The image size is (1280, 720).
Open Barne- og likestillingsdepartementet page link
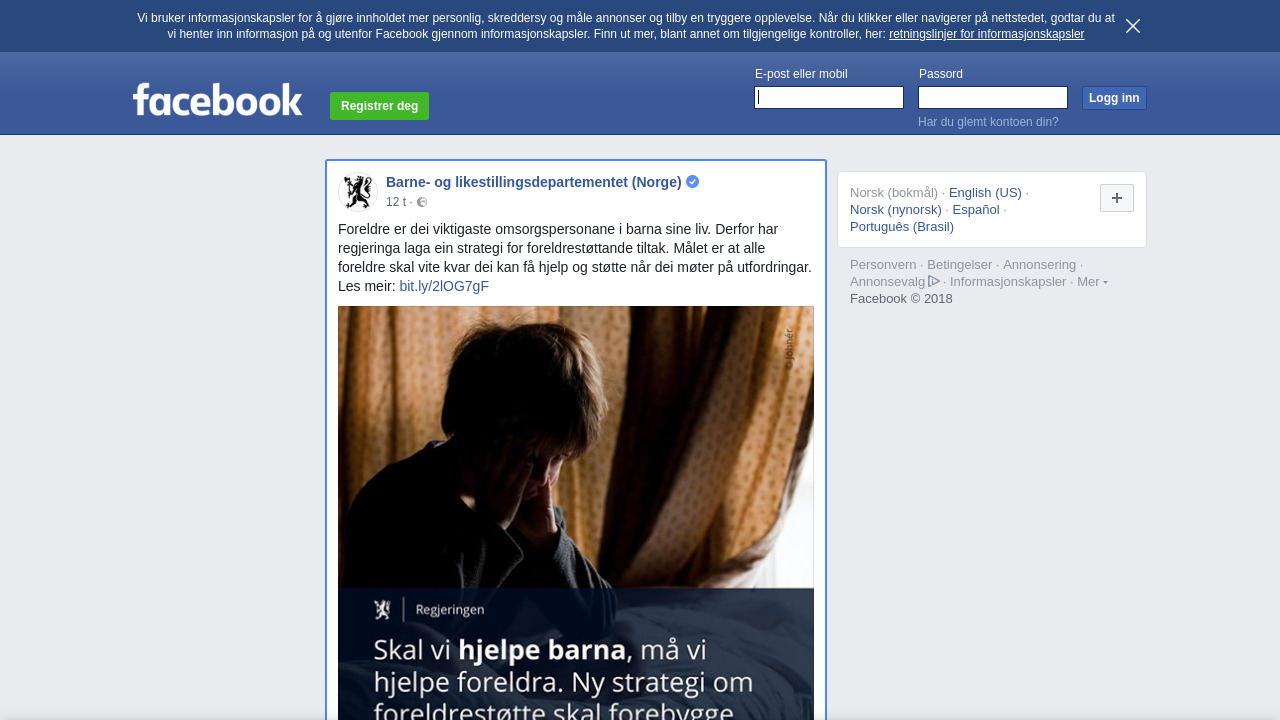pyautogui.click(x=533, y=182)
